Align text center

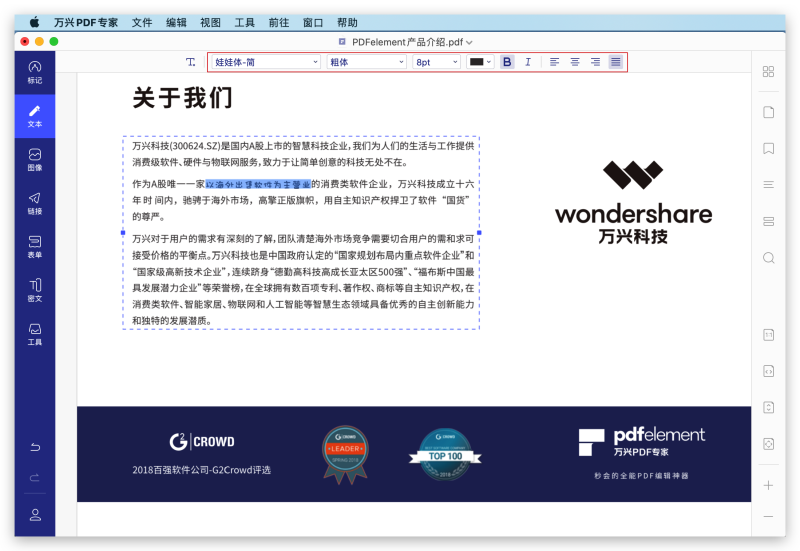pos(575,62)
